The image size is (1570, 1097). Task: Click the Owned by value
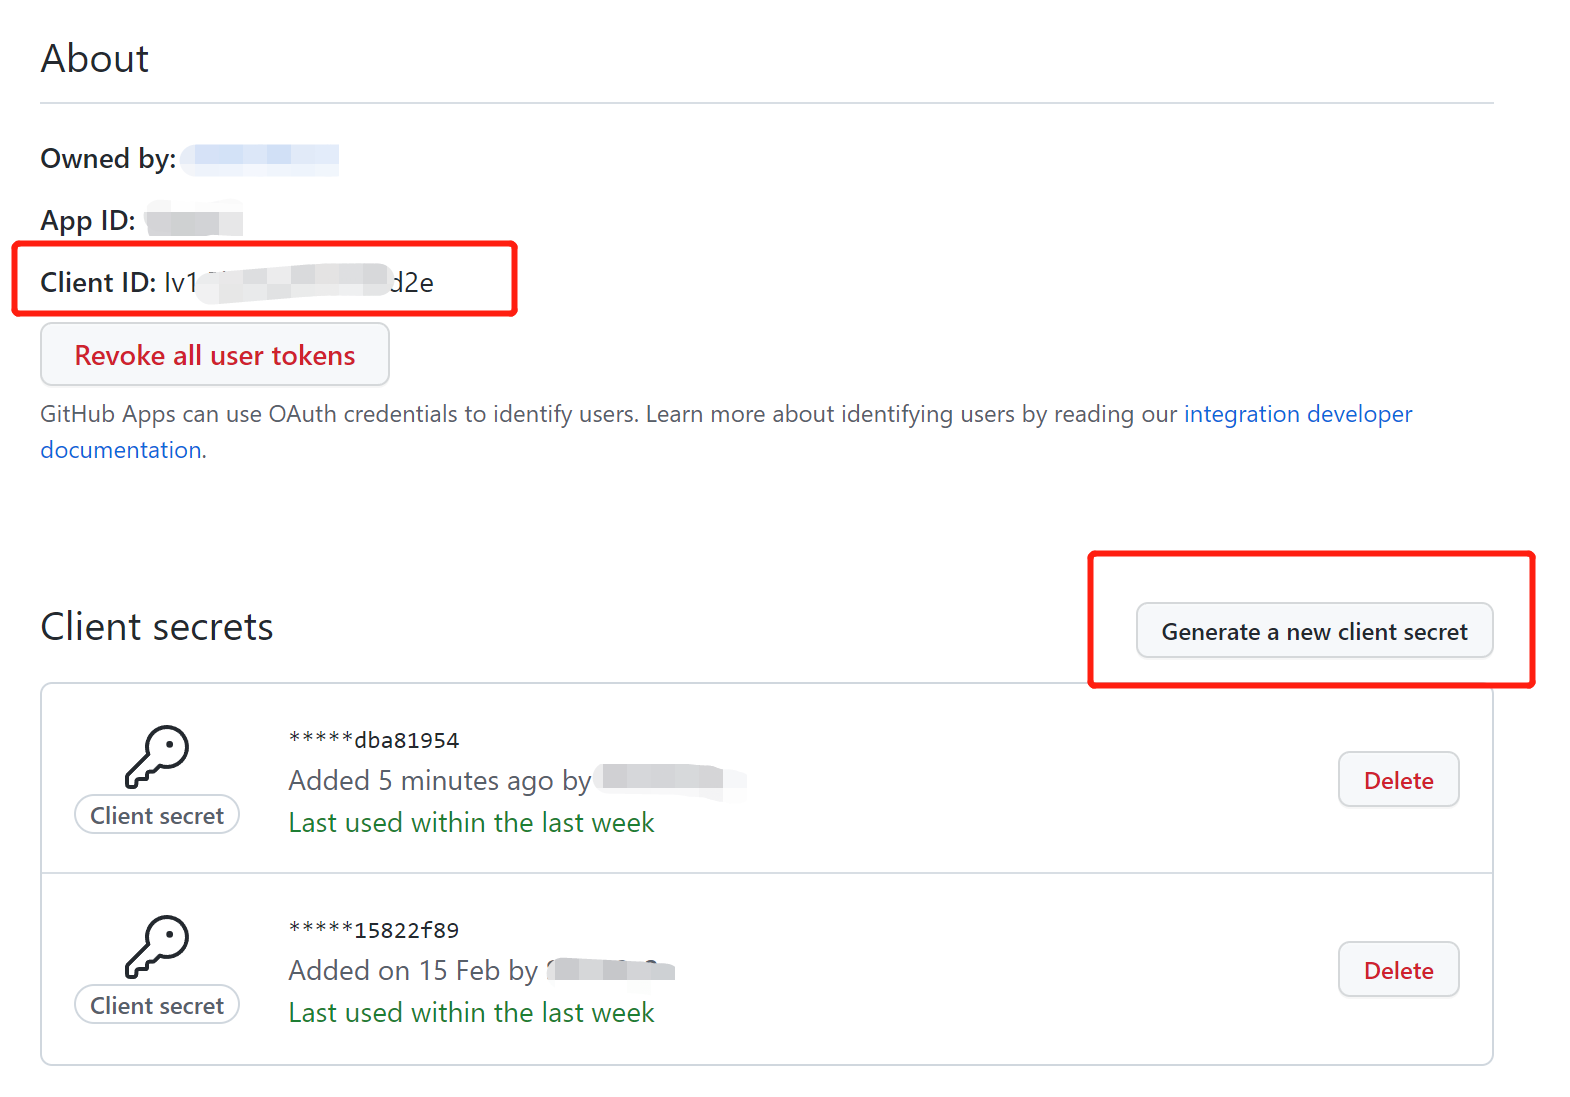[260, 158]
